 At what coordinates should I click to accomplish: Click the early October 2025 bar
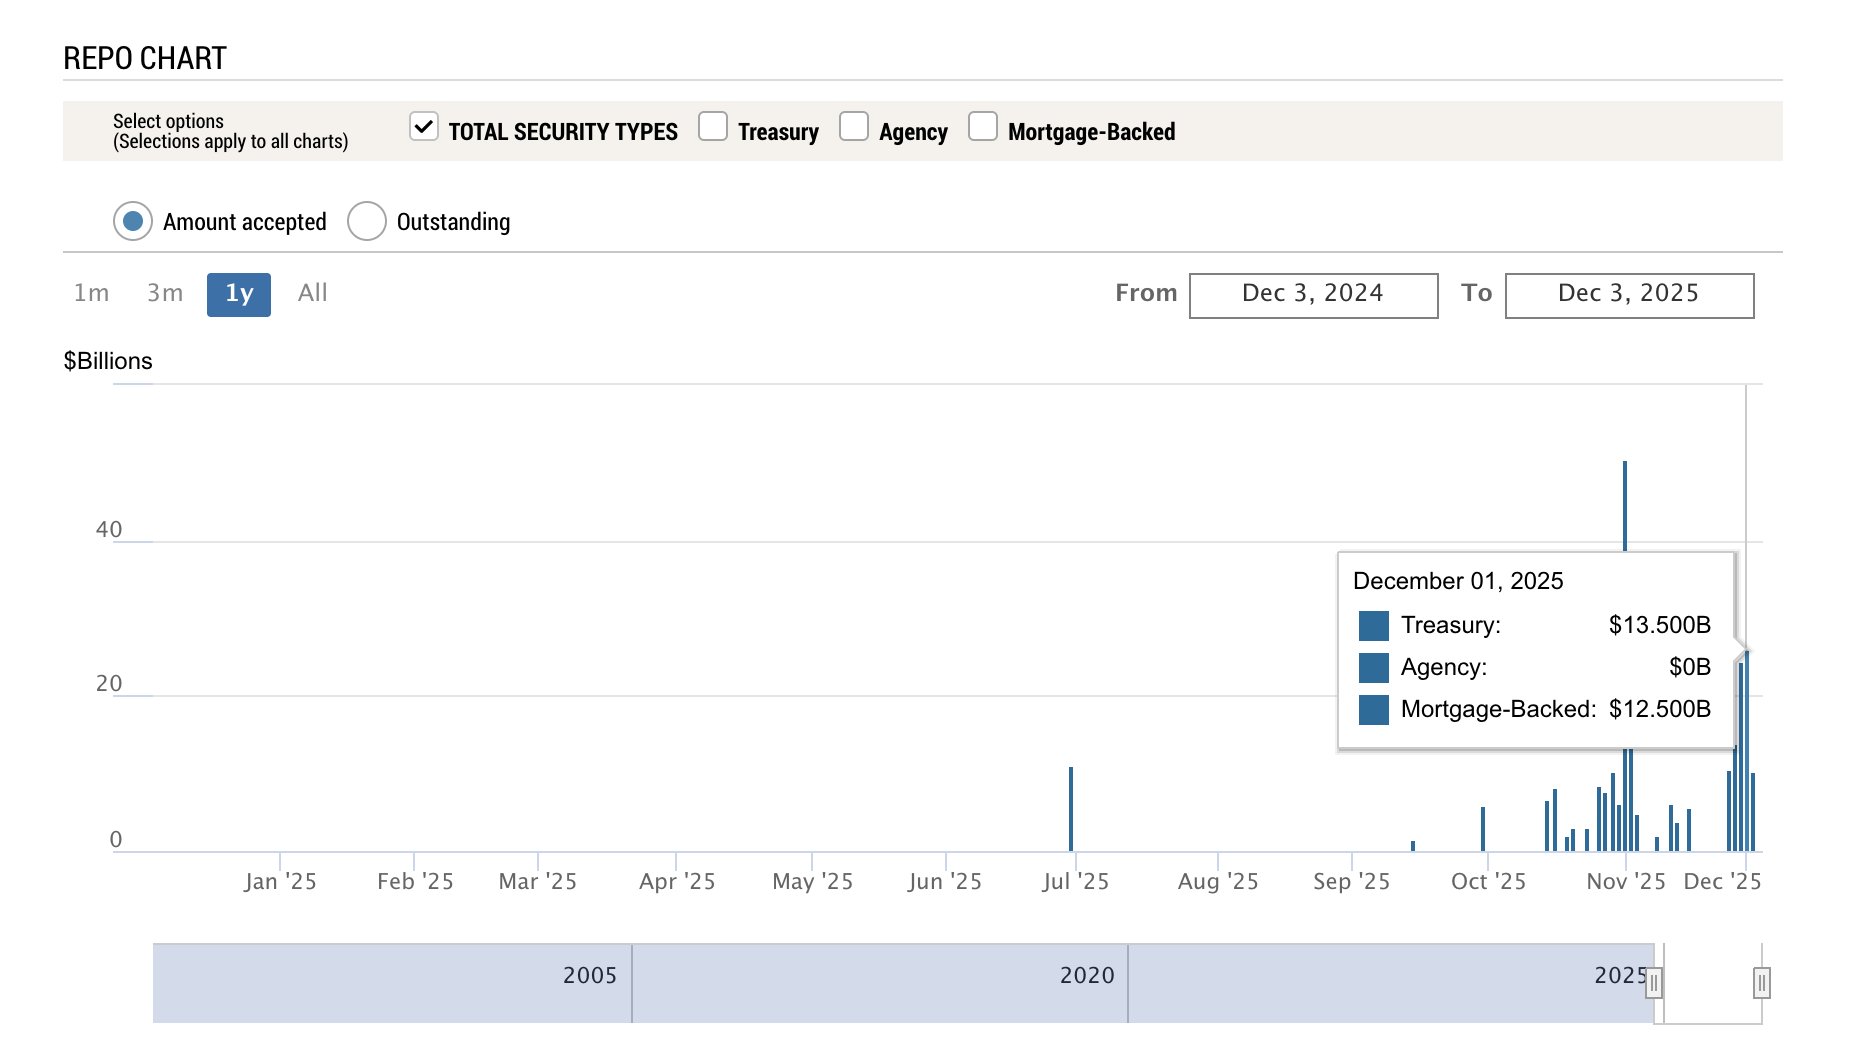[x=1483, y=828]
